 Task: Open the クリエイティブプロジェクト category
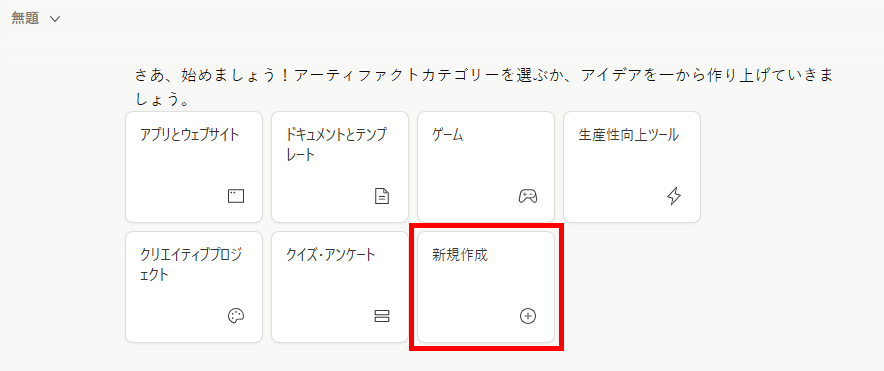coord(194,287)
